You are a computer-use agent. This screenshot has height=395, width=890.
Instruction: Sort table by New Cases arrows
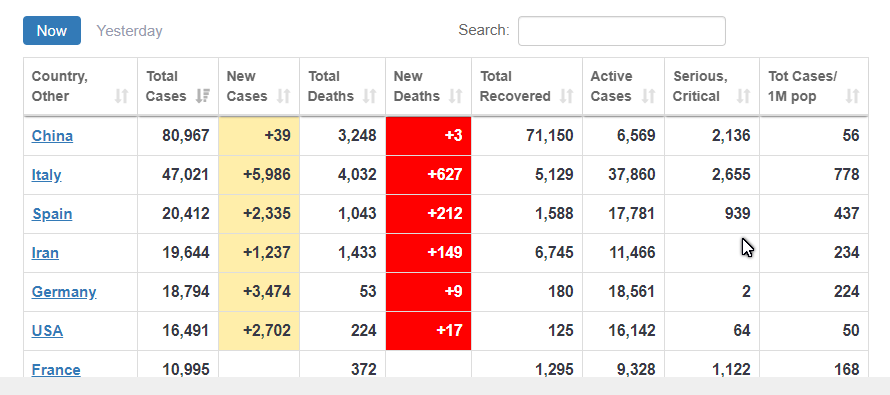[x=284, y=96]
